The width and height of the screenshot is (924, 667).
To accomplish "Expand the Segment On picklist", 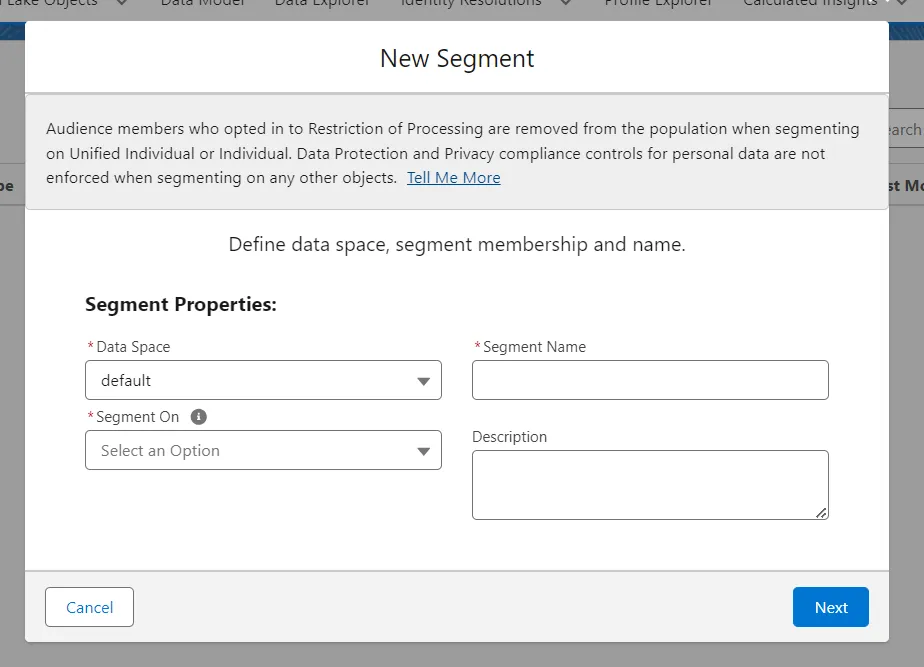I will coord(263,450).
